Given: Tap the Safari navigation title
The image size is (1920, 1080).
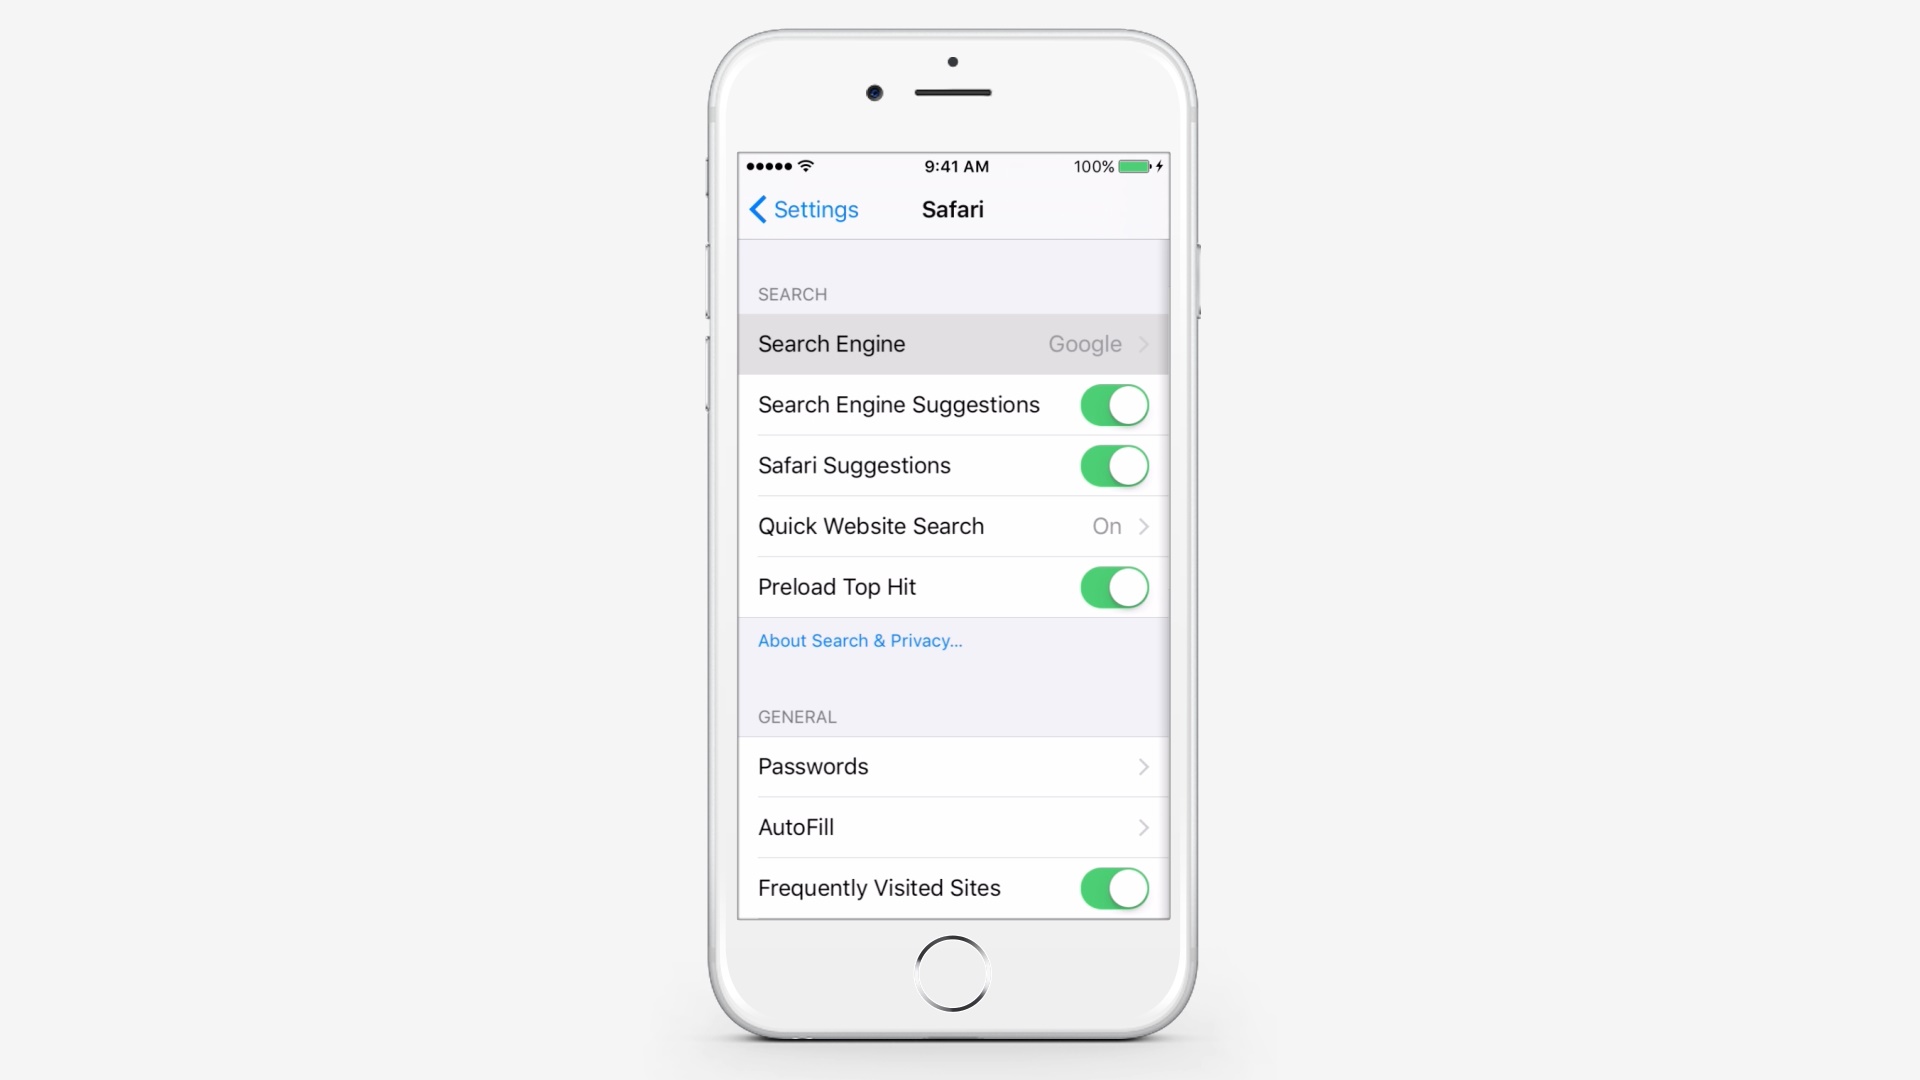Looking at the screenshot, I should tap(952, 210).
